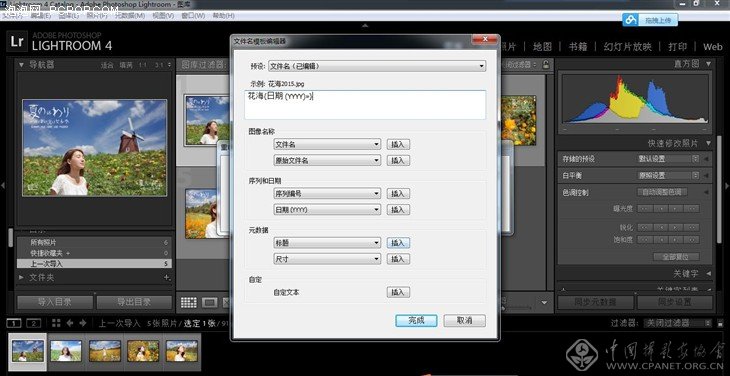The image size is (730, 376).
Task: Open the 元数据(M) menu
Action: click(130, 16)
